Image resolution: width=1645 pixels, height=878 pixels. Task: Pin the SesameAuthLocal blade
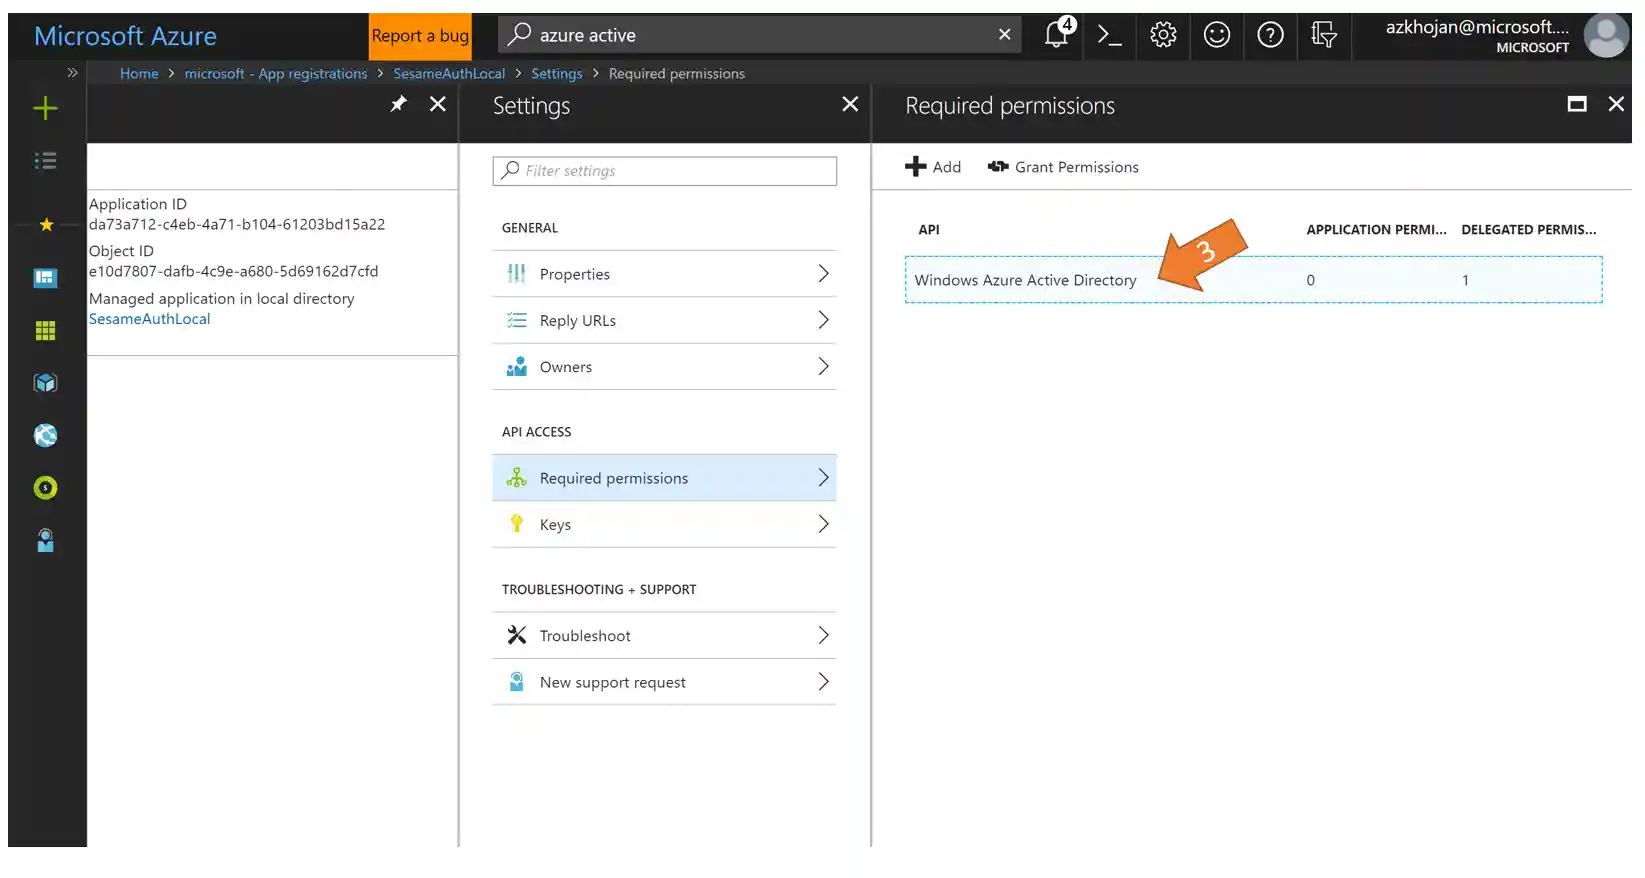click(399, 104)
